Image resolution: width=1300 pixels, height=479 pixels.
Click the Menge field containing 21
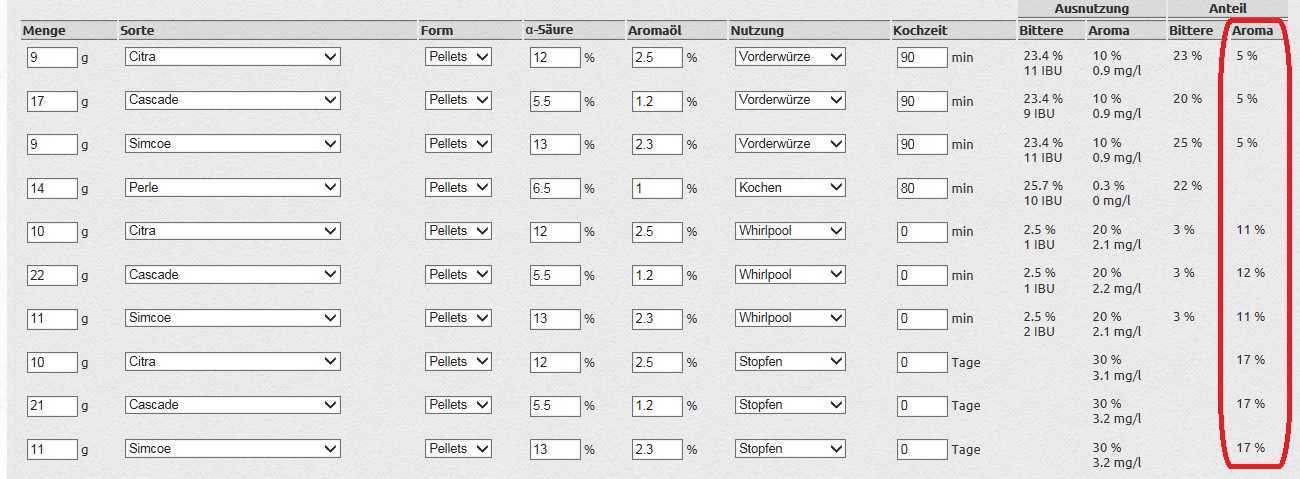[x=52, y=405]
